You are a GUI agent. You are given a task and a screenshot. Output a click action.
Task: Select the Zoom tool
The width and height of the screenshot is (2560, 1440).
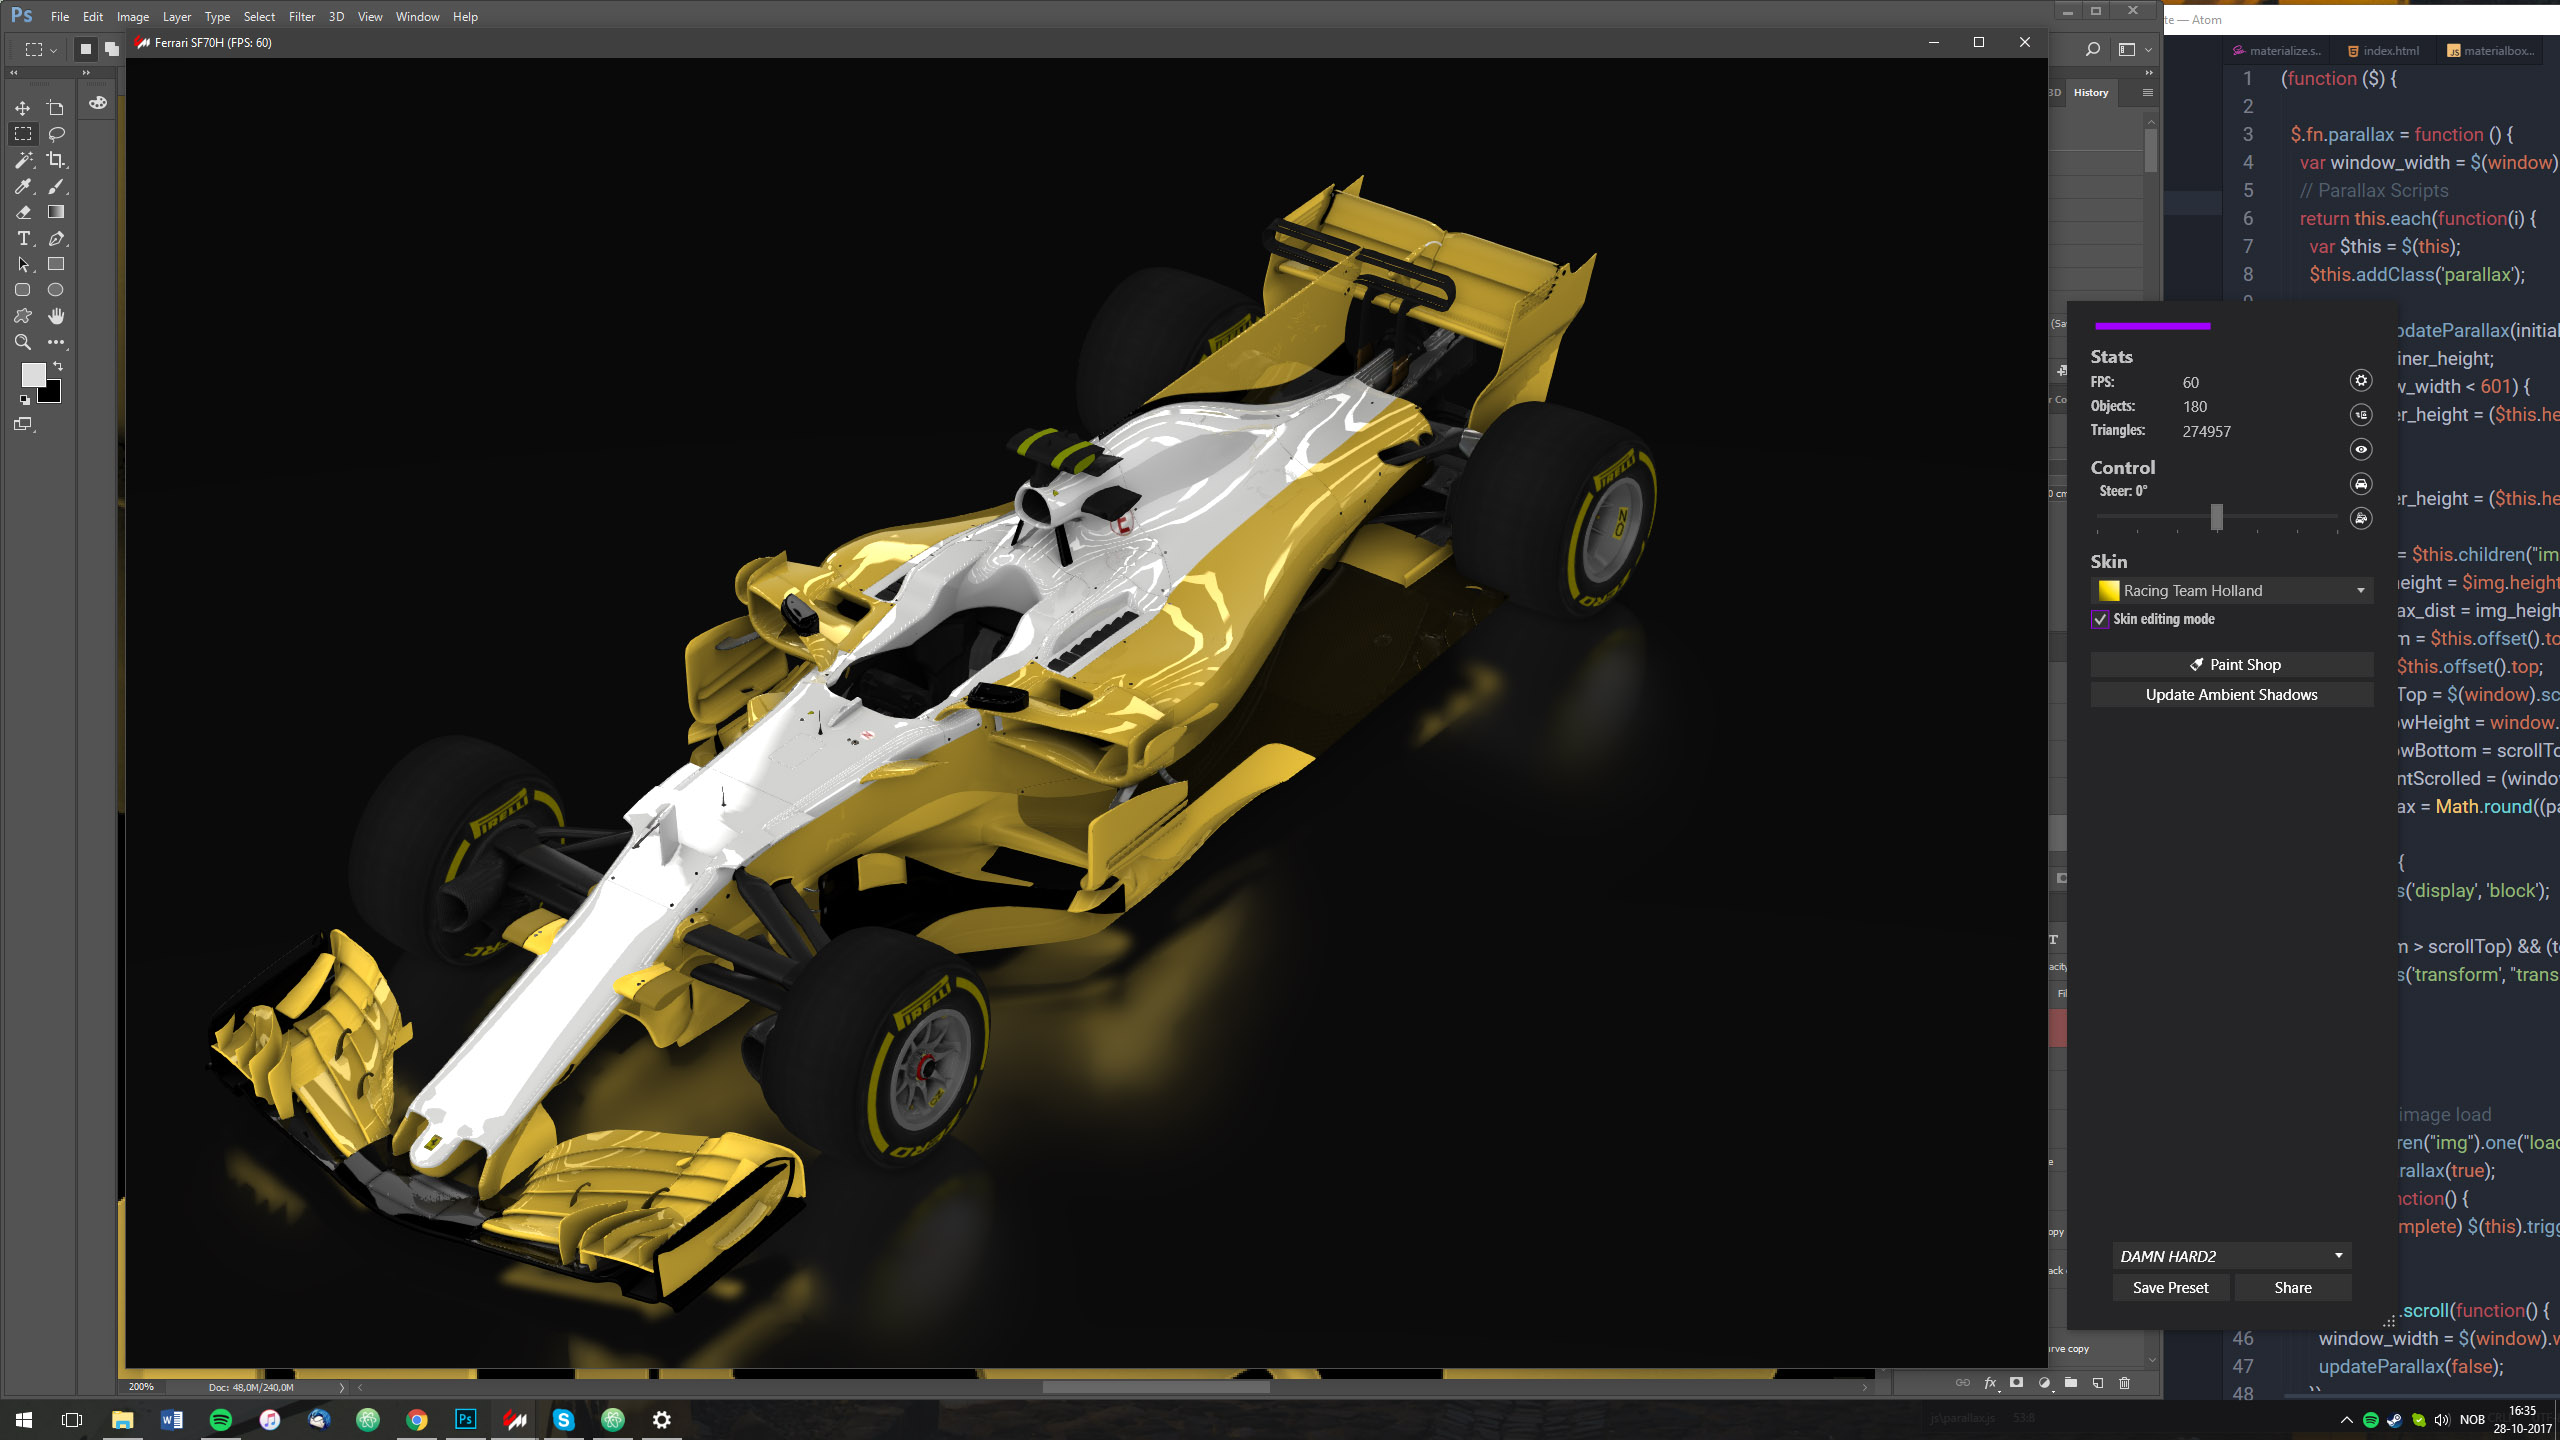pos(22,342)
